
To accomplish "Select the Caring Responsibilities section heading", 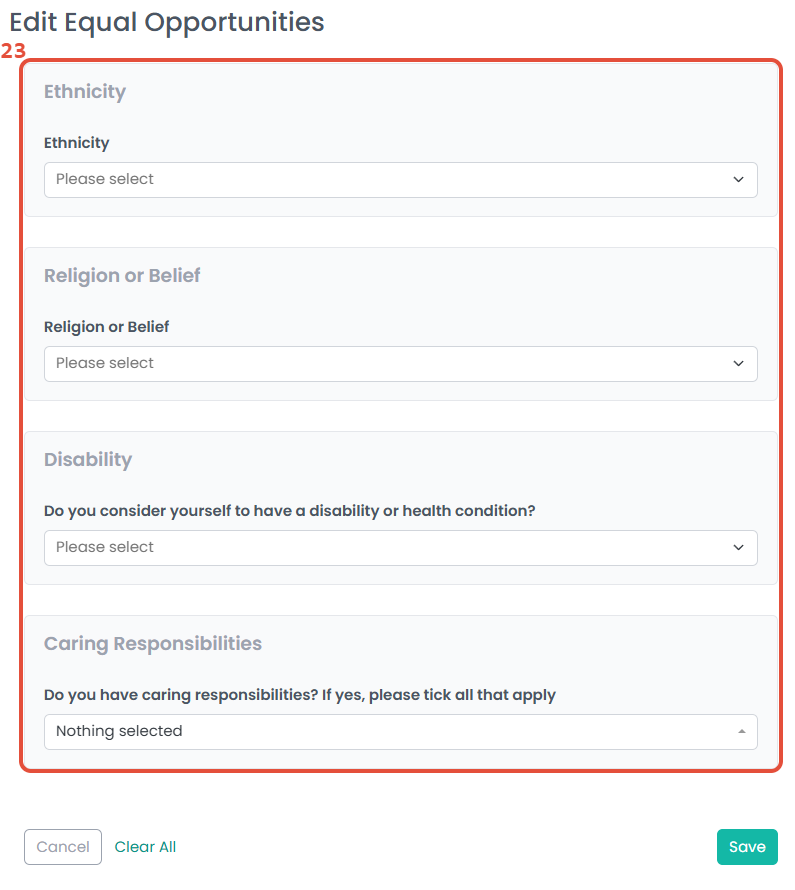I will [153, 643].
